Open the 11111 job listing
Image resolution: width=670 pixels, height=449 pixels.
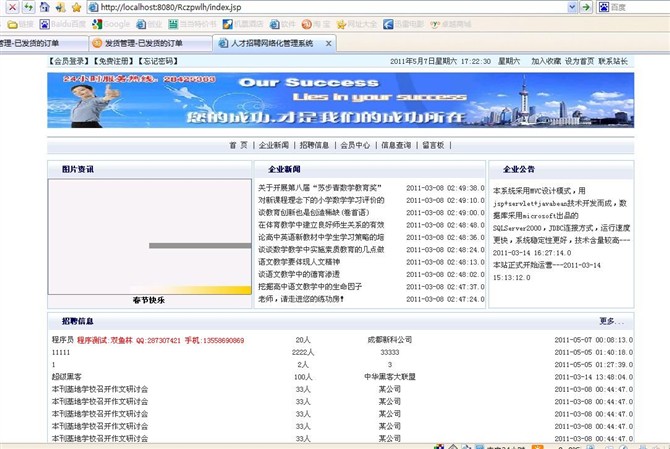coord(61,352)
